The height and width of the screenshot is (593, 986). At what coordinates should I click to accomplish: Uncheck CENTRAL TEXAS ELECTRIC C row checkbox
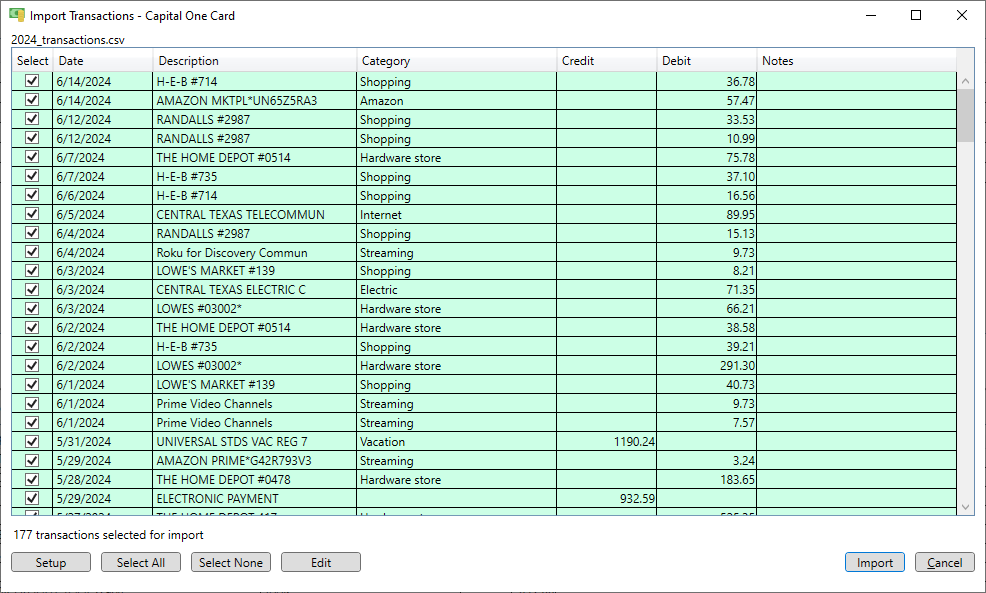pyautogui.click(x=32, y=289)
